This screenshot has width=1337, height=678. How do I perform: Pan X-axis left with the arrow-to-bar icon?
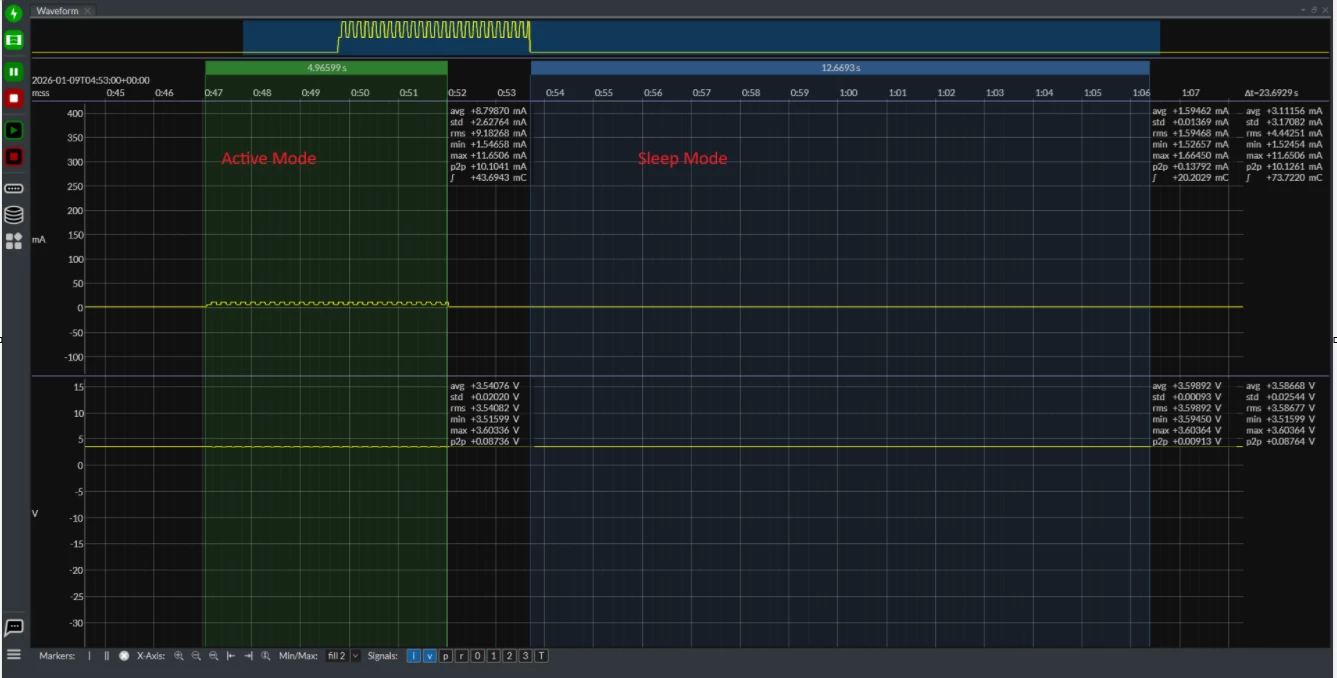click(231, 656)
